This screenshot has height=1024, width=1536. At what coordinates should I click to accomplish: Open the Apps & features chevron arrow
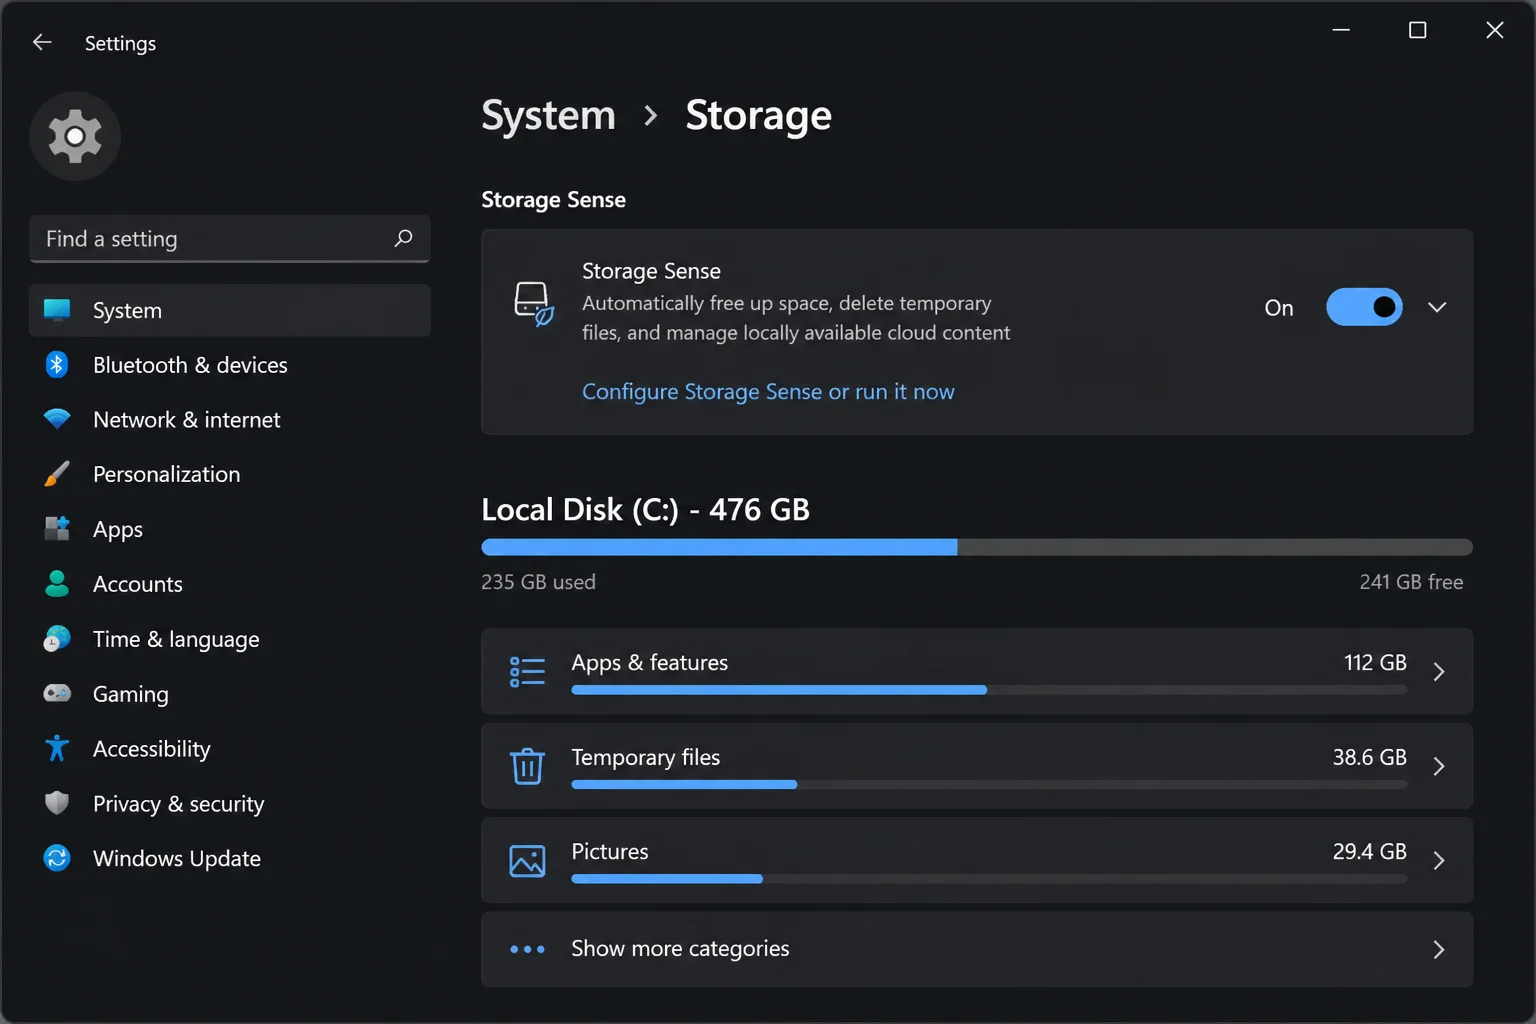(x=1439, y=671)
